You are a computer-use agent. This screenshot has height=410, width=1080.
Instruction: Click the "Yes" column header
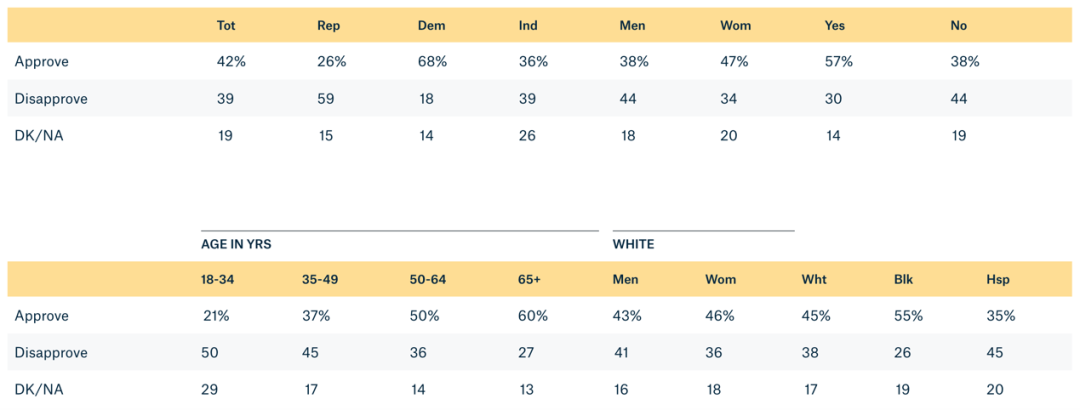coord(835,25)
